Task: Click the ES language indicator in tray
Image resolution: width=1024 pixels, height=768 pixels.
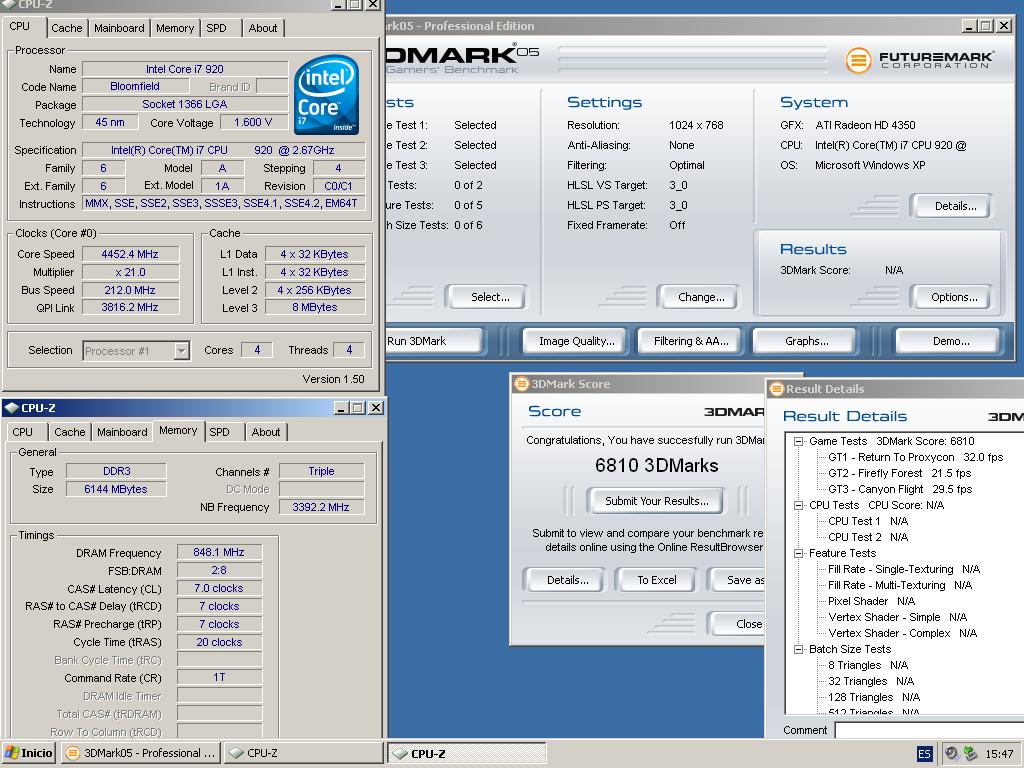Action: click(x=924, y=754)
